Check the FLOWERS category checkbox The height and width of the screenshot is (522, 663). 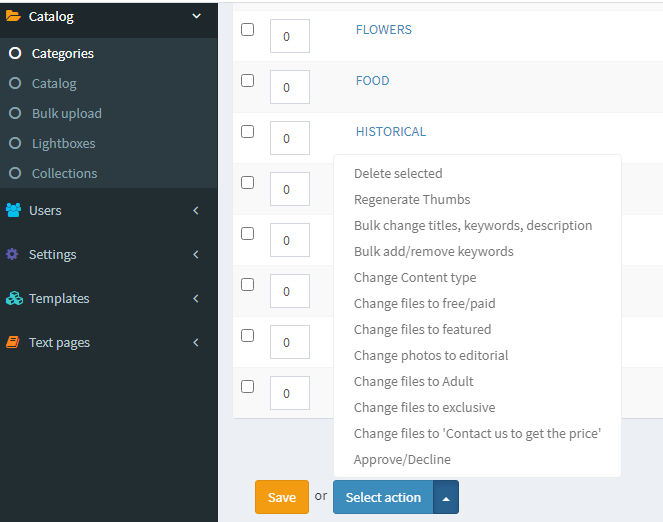pos(247,30)
